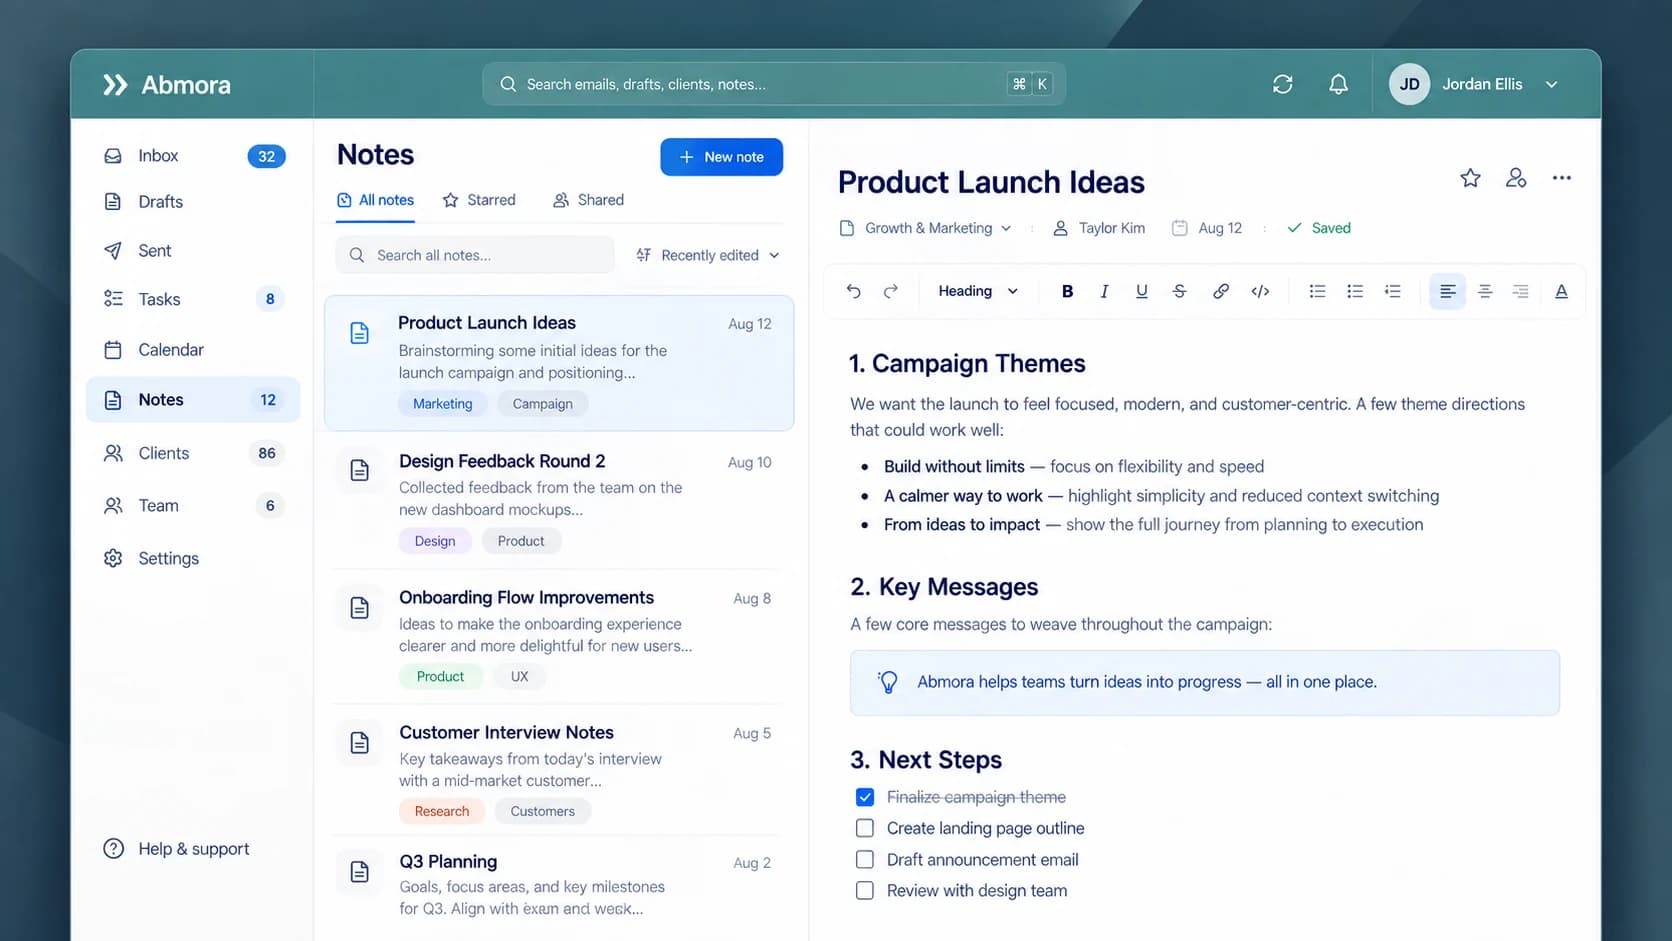Open Help & support
Viewport: 1672px width, 941px height.
pos(176,849)
